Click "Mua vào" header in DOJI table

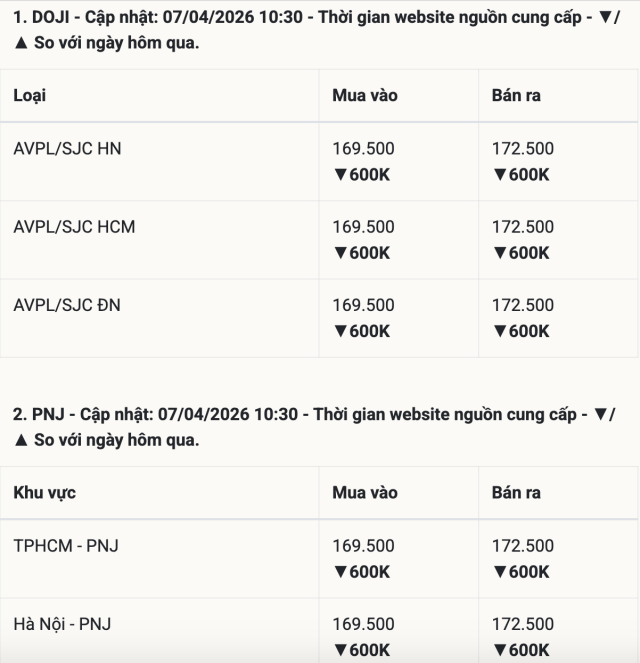[364, 95]
